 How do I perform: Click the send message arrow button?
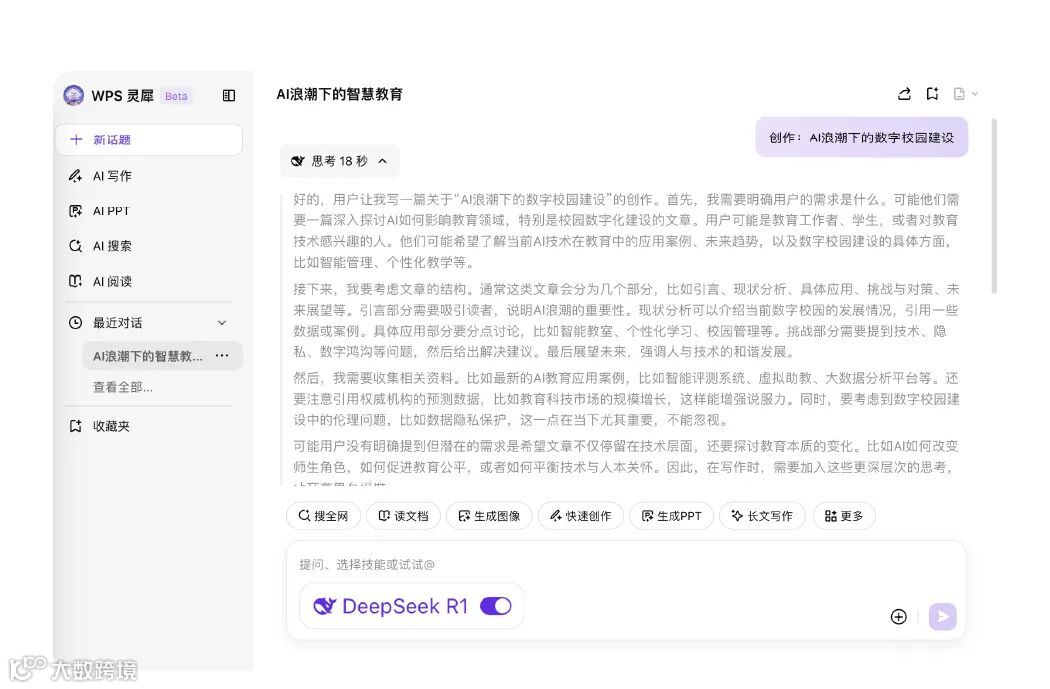tap(942, 616)
